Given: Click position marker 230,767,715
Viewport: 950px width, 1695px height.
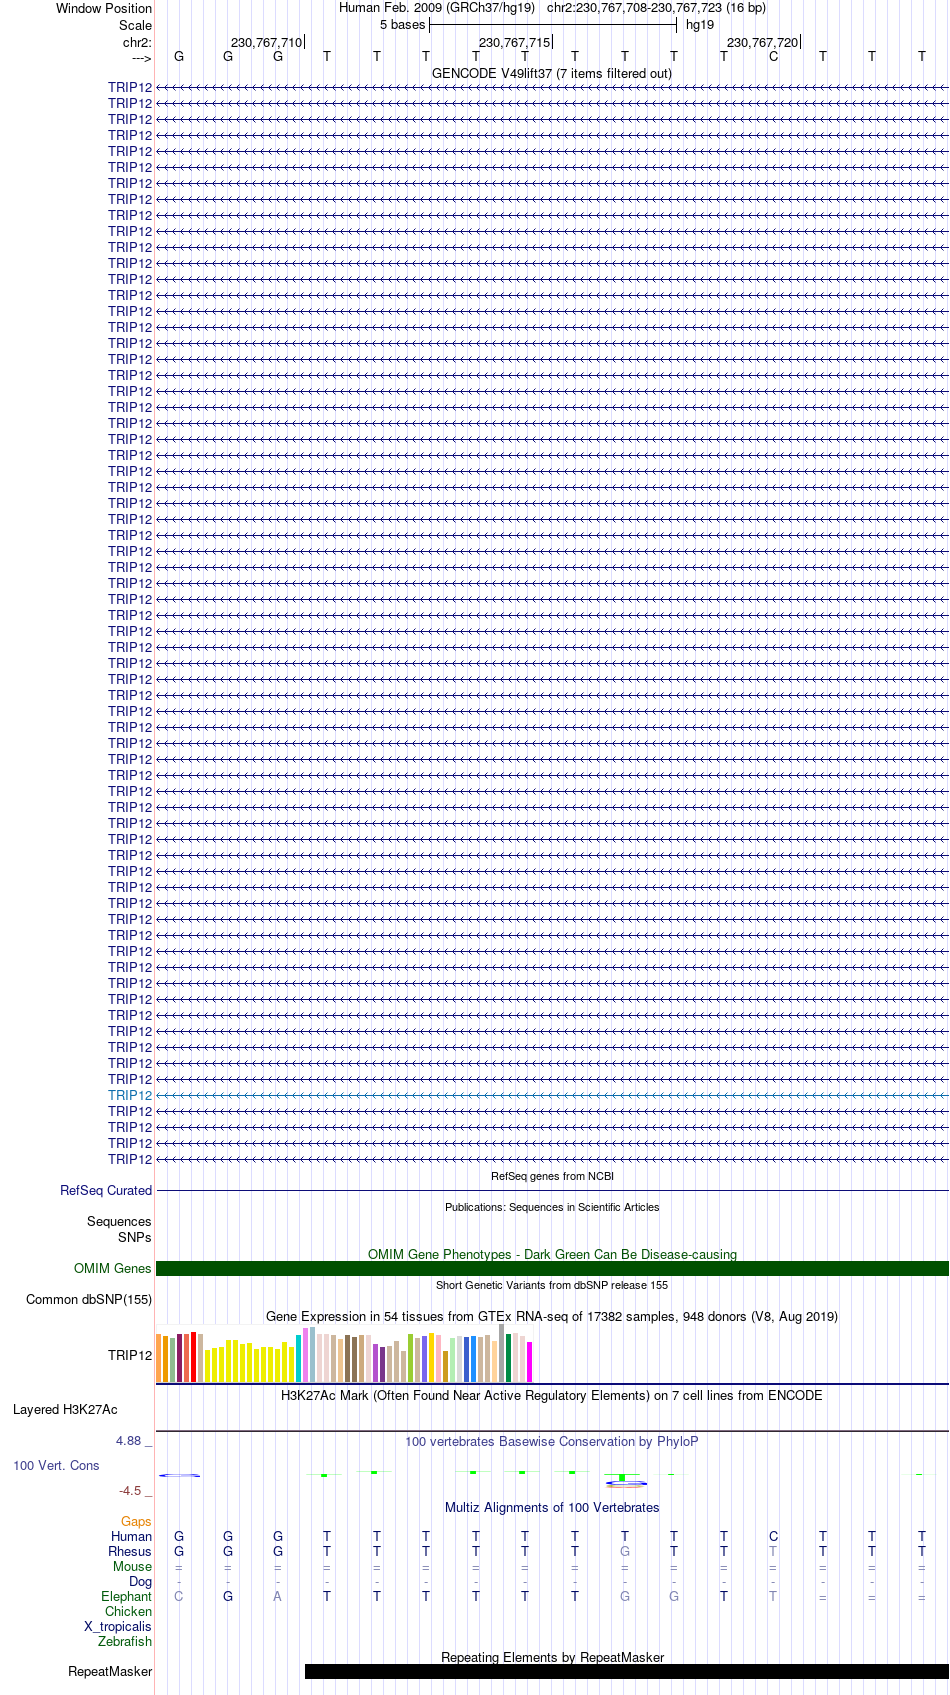Looking at the screenshot, I should pos(514,43).
